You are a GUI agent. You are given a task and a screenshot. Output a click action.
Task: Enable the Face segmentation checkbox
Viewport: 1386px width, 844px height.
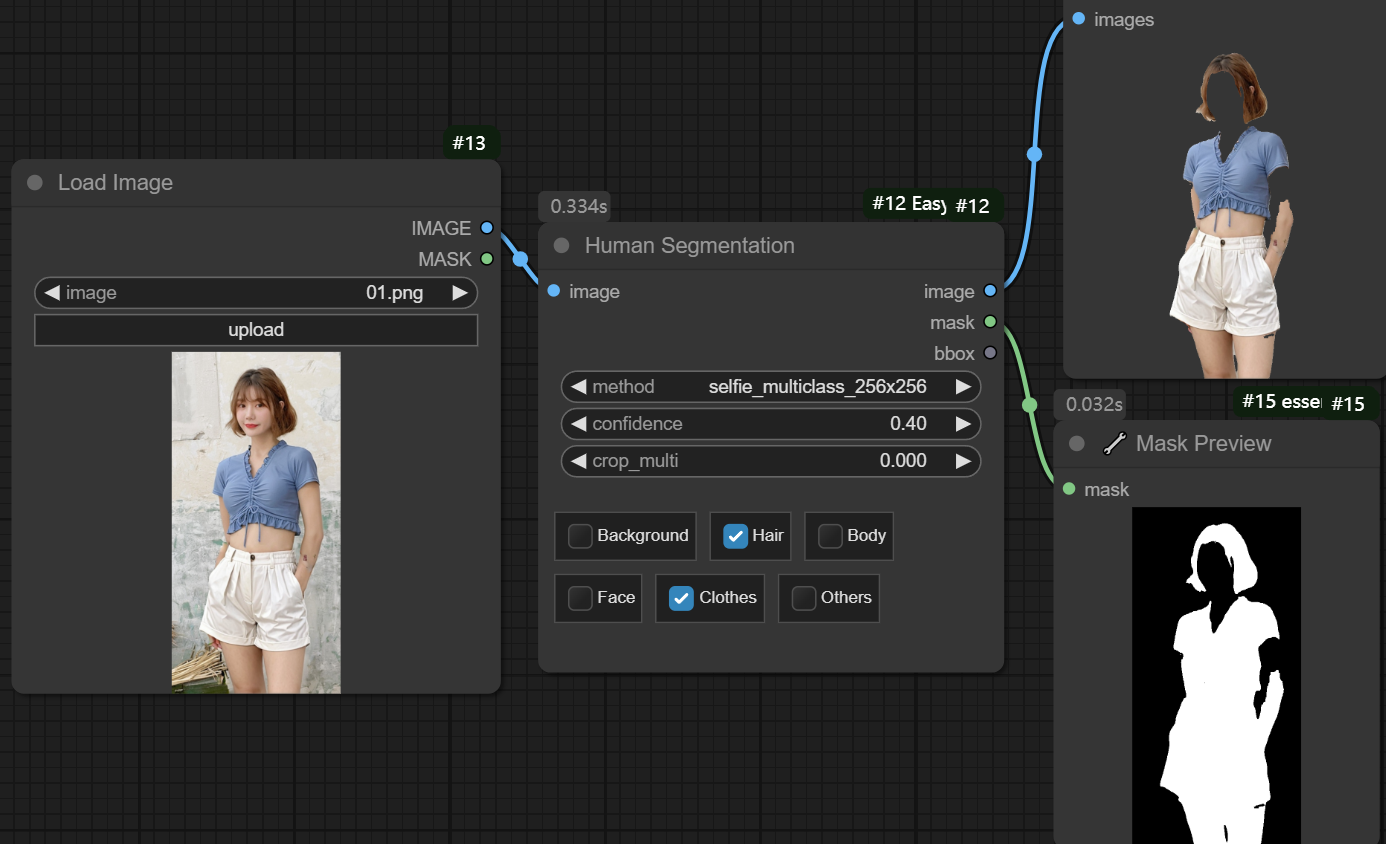coord(580,598)
